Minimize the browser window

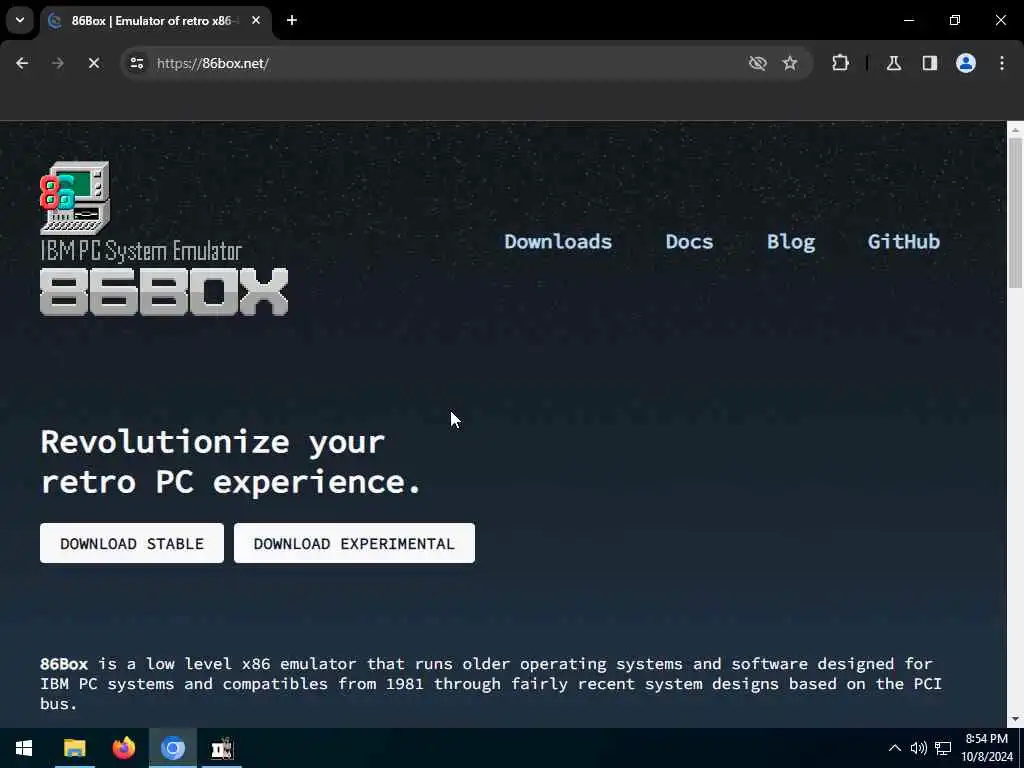[x=909, y=20]
